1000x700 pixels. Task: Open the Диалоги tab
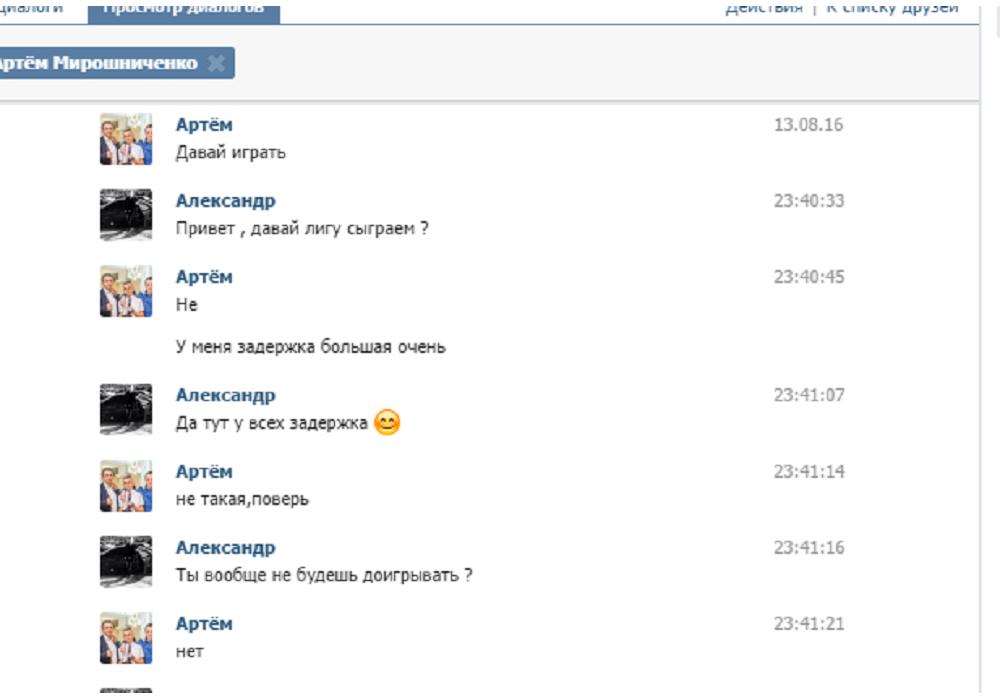pyautogui.click(x=30, y=8)
